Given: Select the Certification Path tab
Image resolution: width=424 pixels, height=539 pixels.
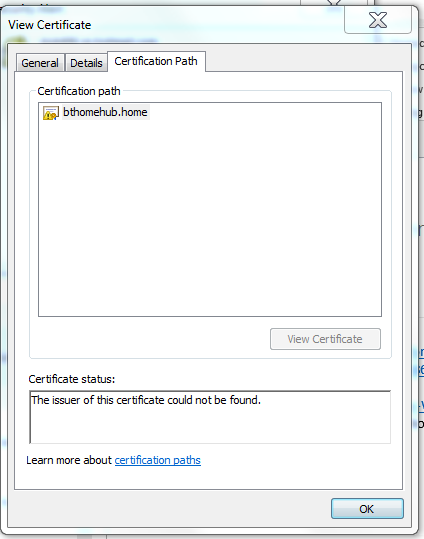Looking at the screenshot, I should tap(156, 61).
